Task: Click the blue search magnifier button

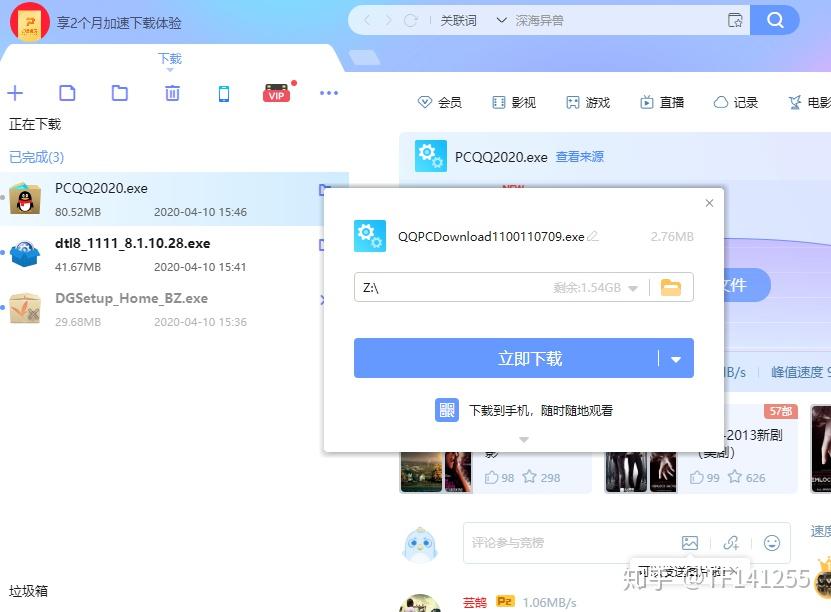Action: [774, 20]
